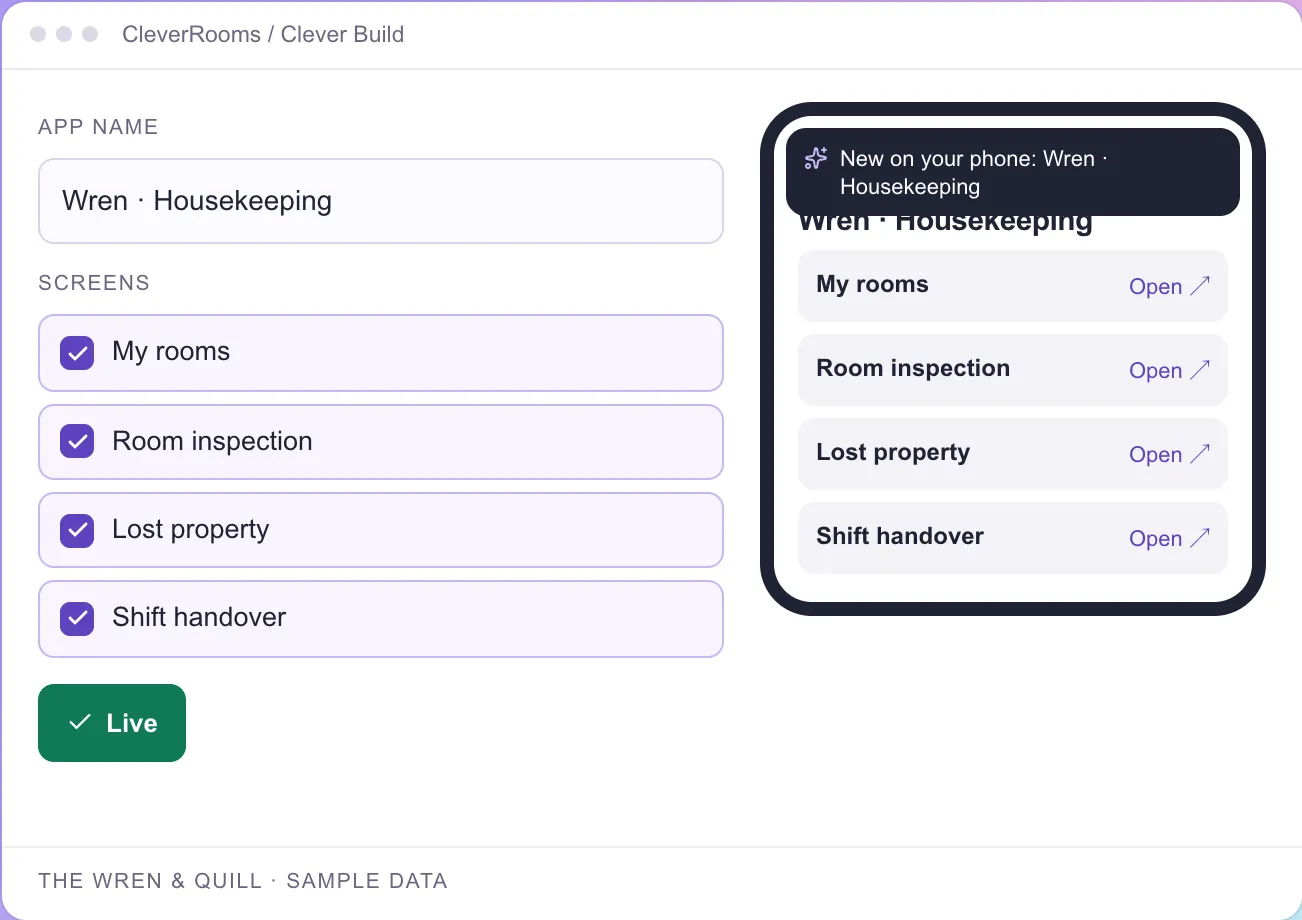This screenshot has width=1302, height=920.
Task: Click the bold "My rooms" title in phone preview
Action: (x=872, y=284)
